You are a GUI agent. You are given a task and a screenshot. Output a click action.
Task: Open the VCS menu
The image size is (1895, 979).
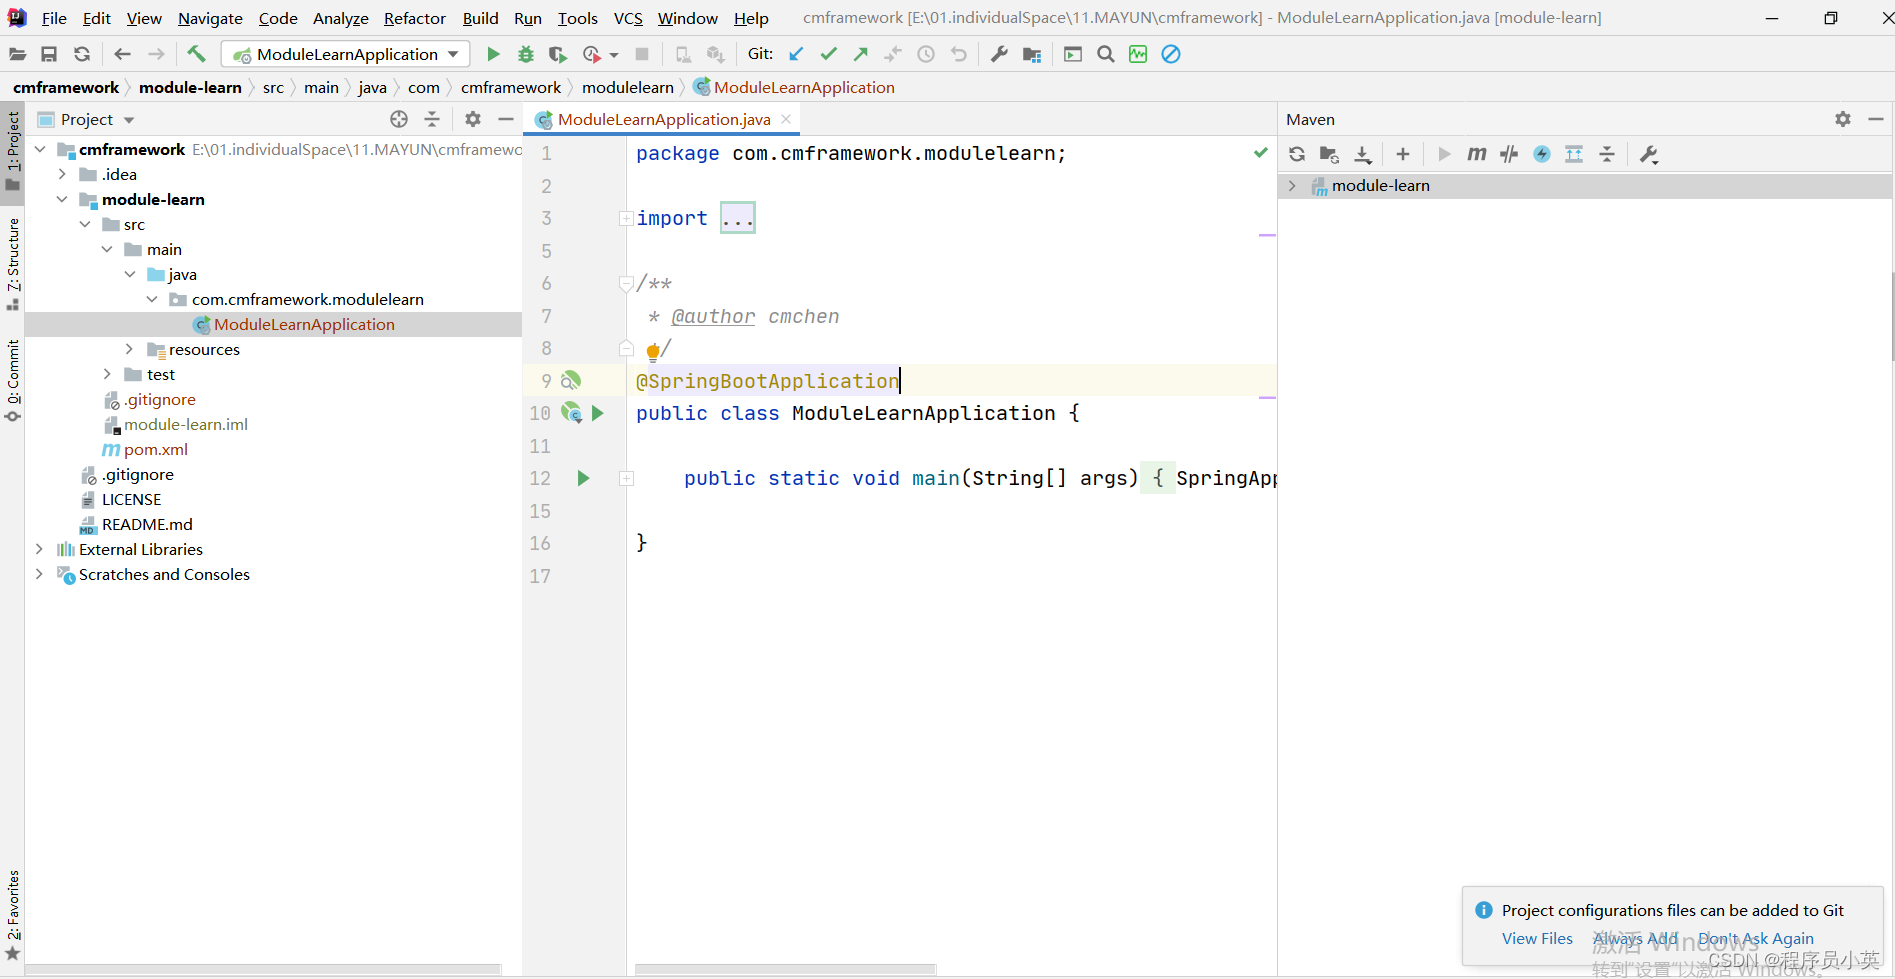point(628,18)
